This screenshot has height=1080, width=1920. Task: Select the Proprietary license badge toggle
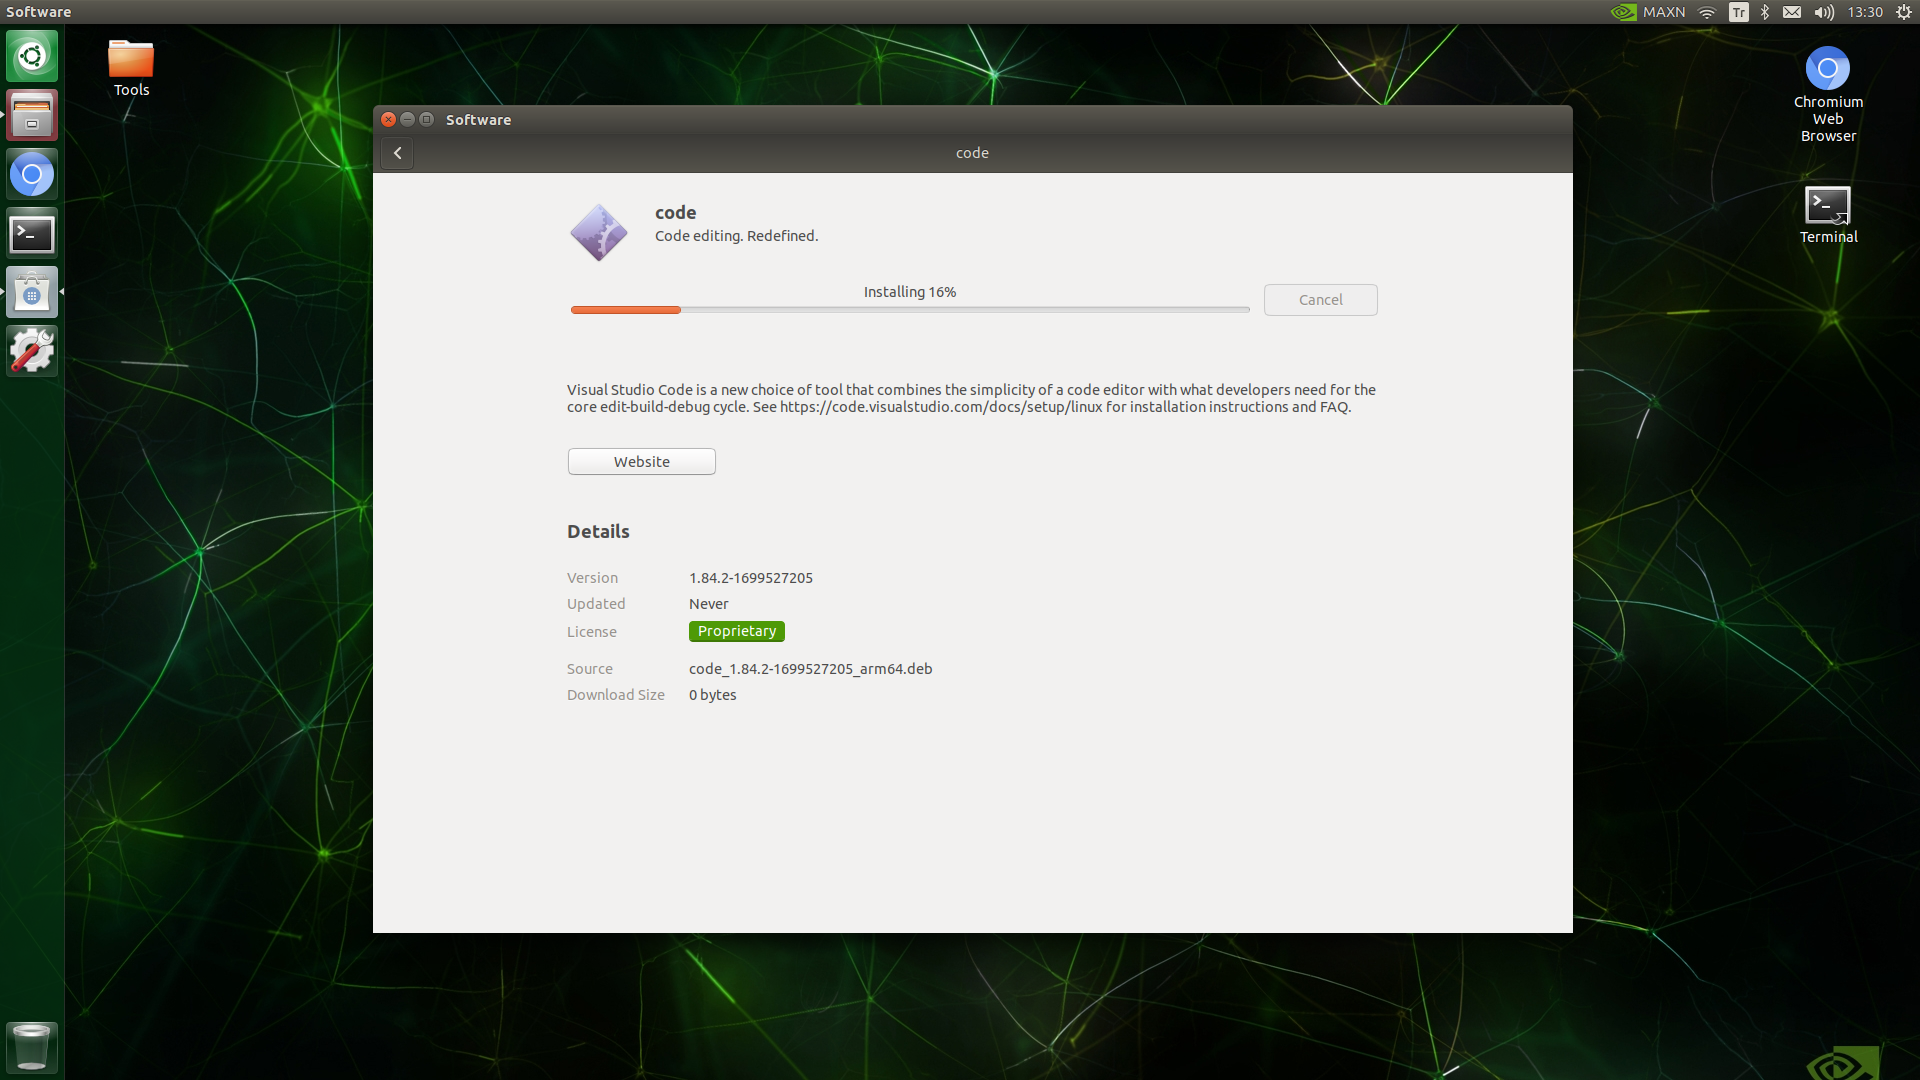click(x=736, y=630)
